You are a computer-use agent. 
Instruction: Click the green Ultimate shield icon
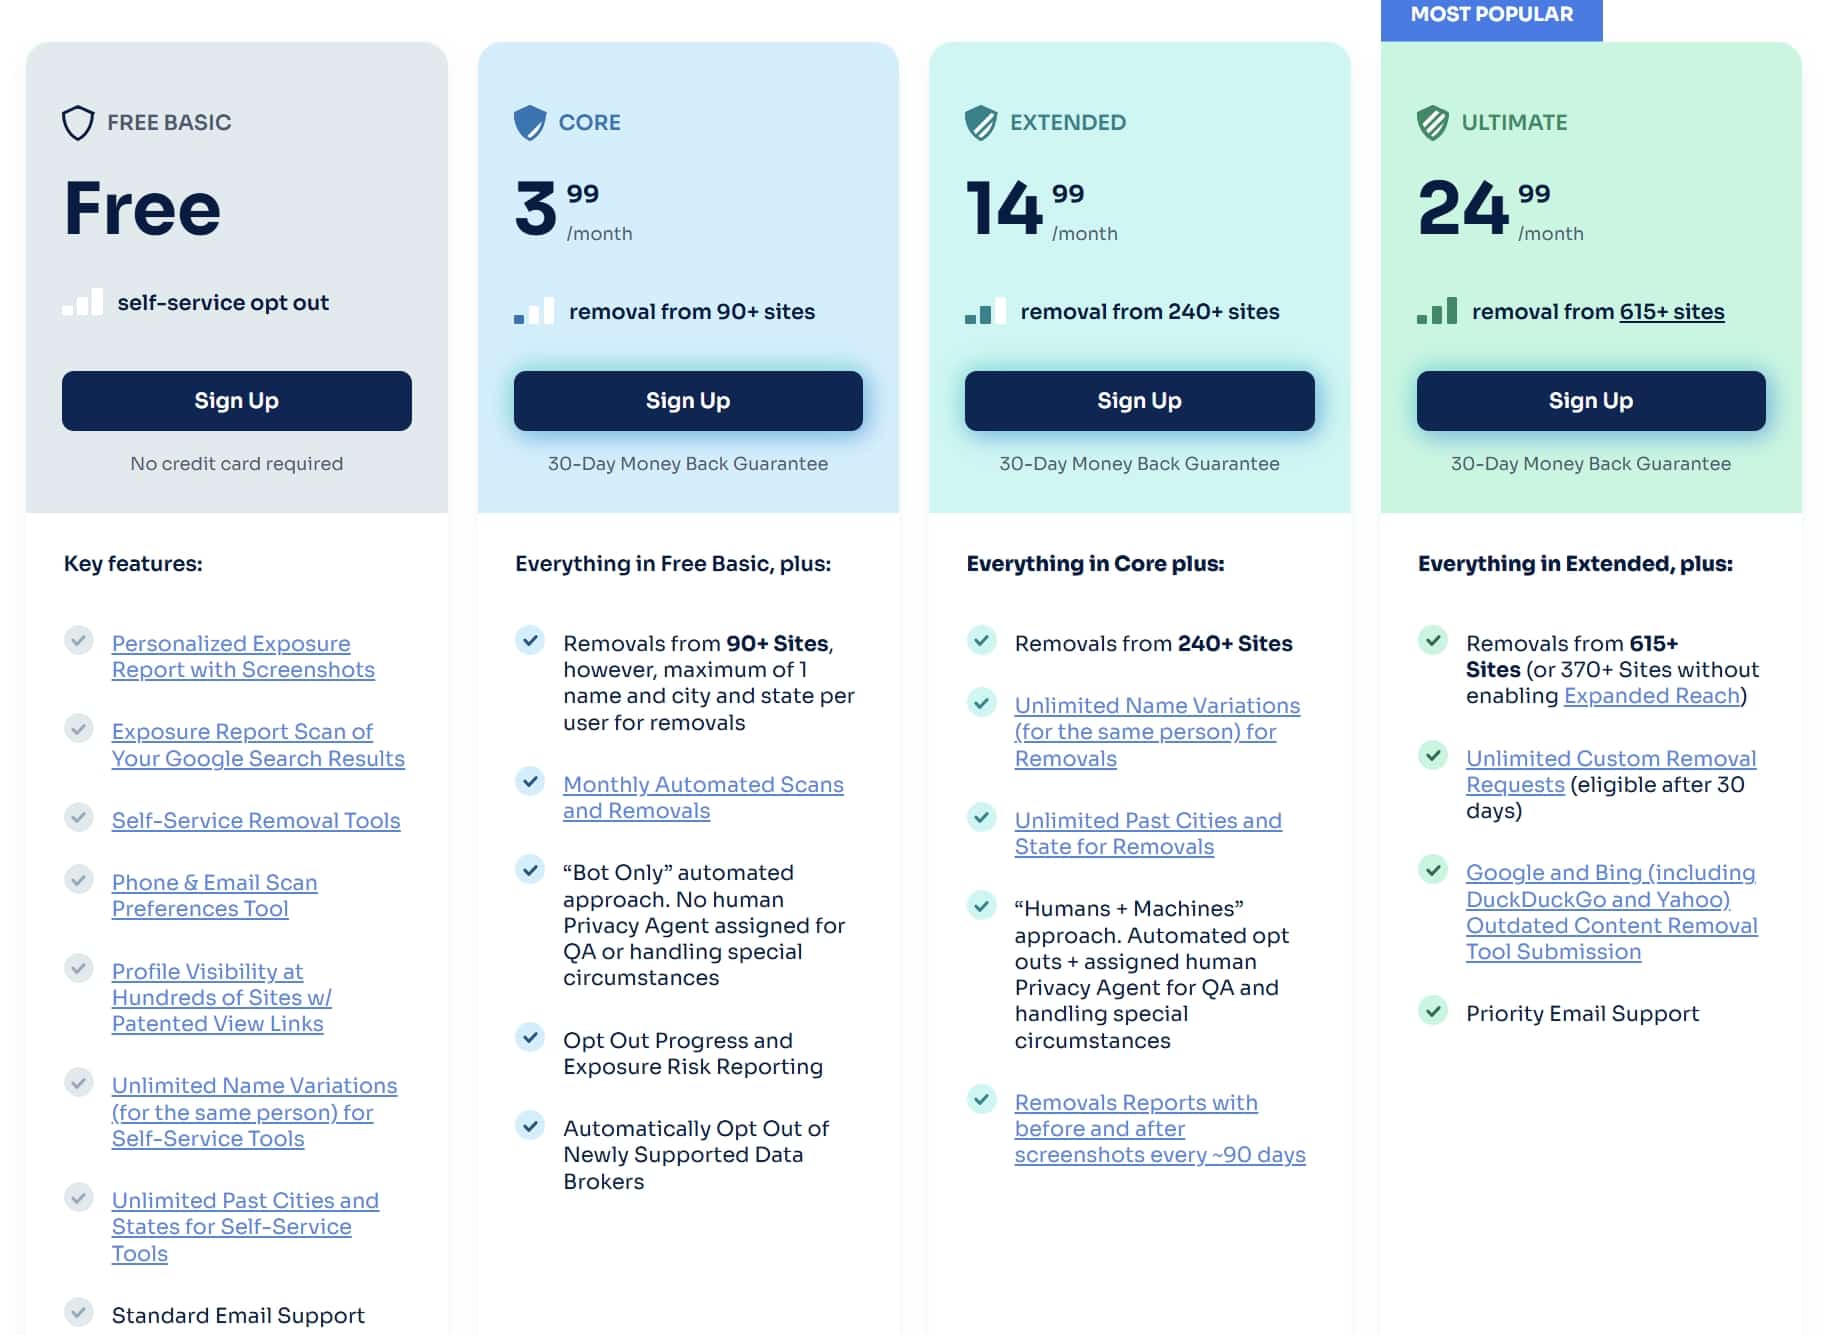pos(1433,123)
